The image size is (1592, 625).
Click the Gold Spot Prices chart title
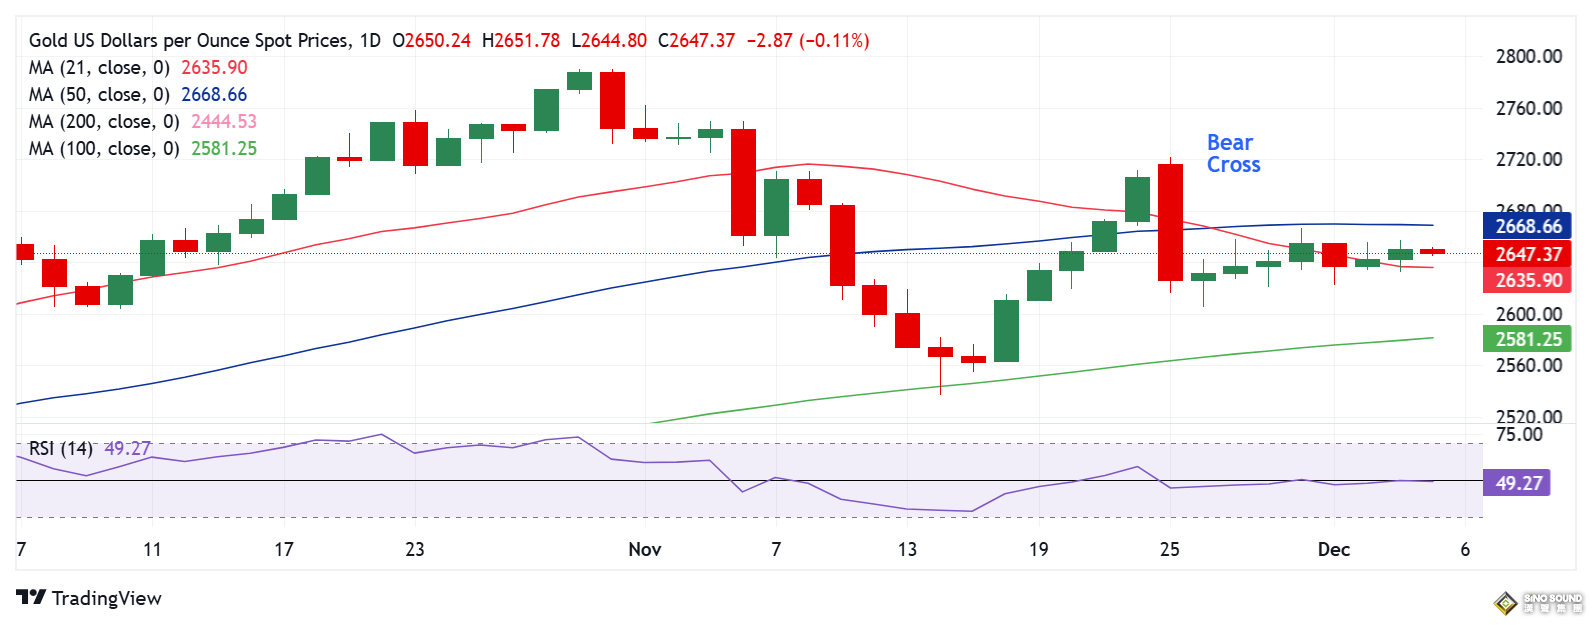pos(205,41)
